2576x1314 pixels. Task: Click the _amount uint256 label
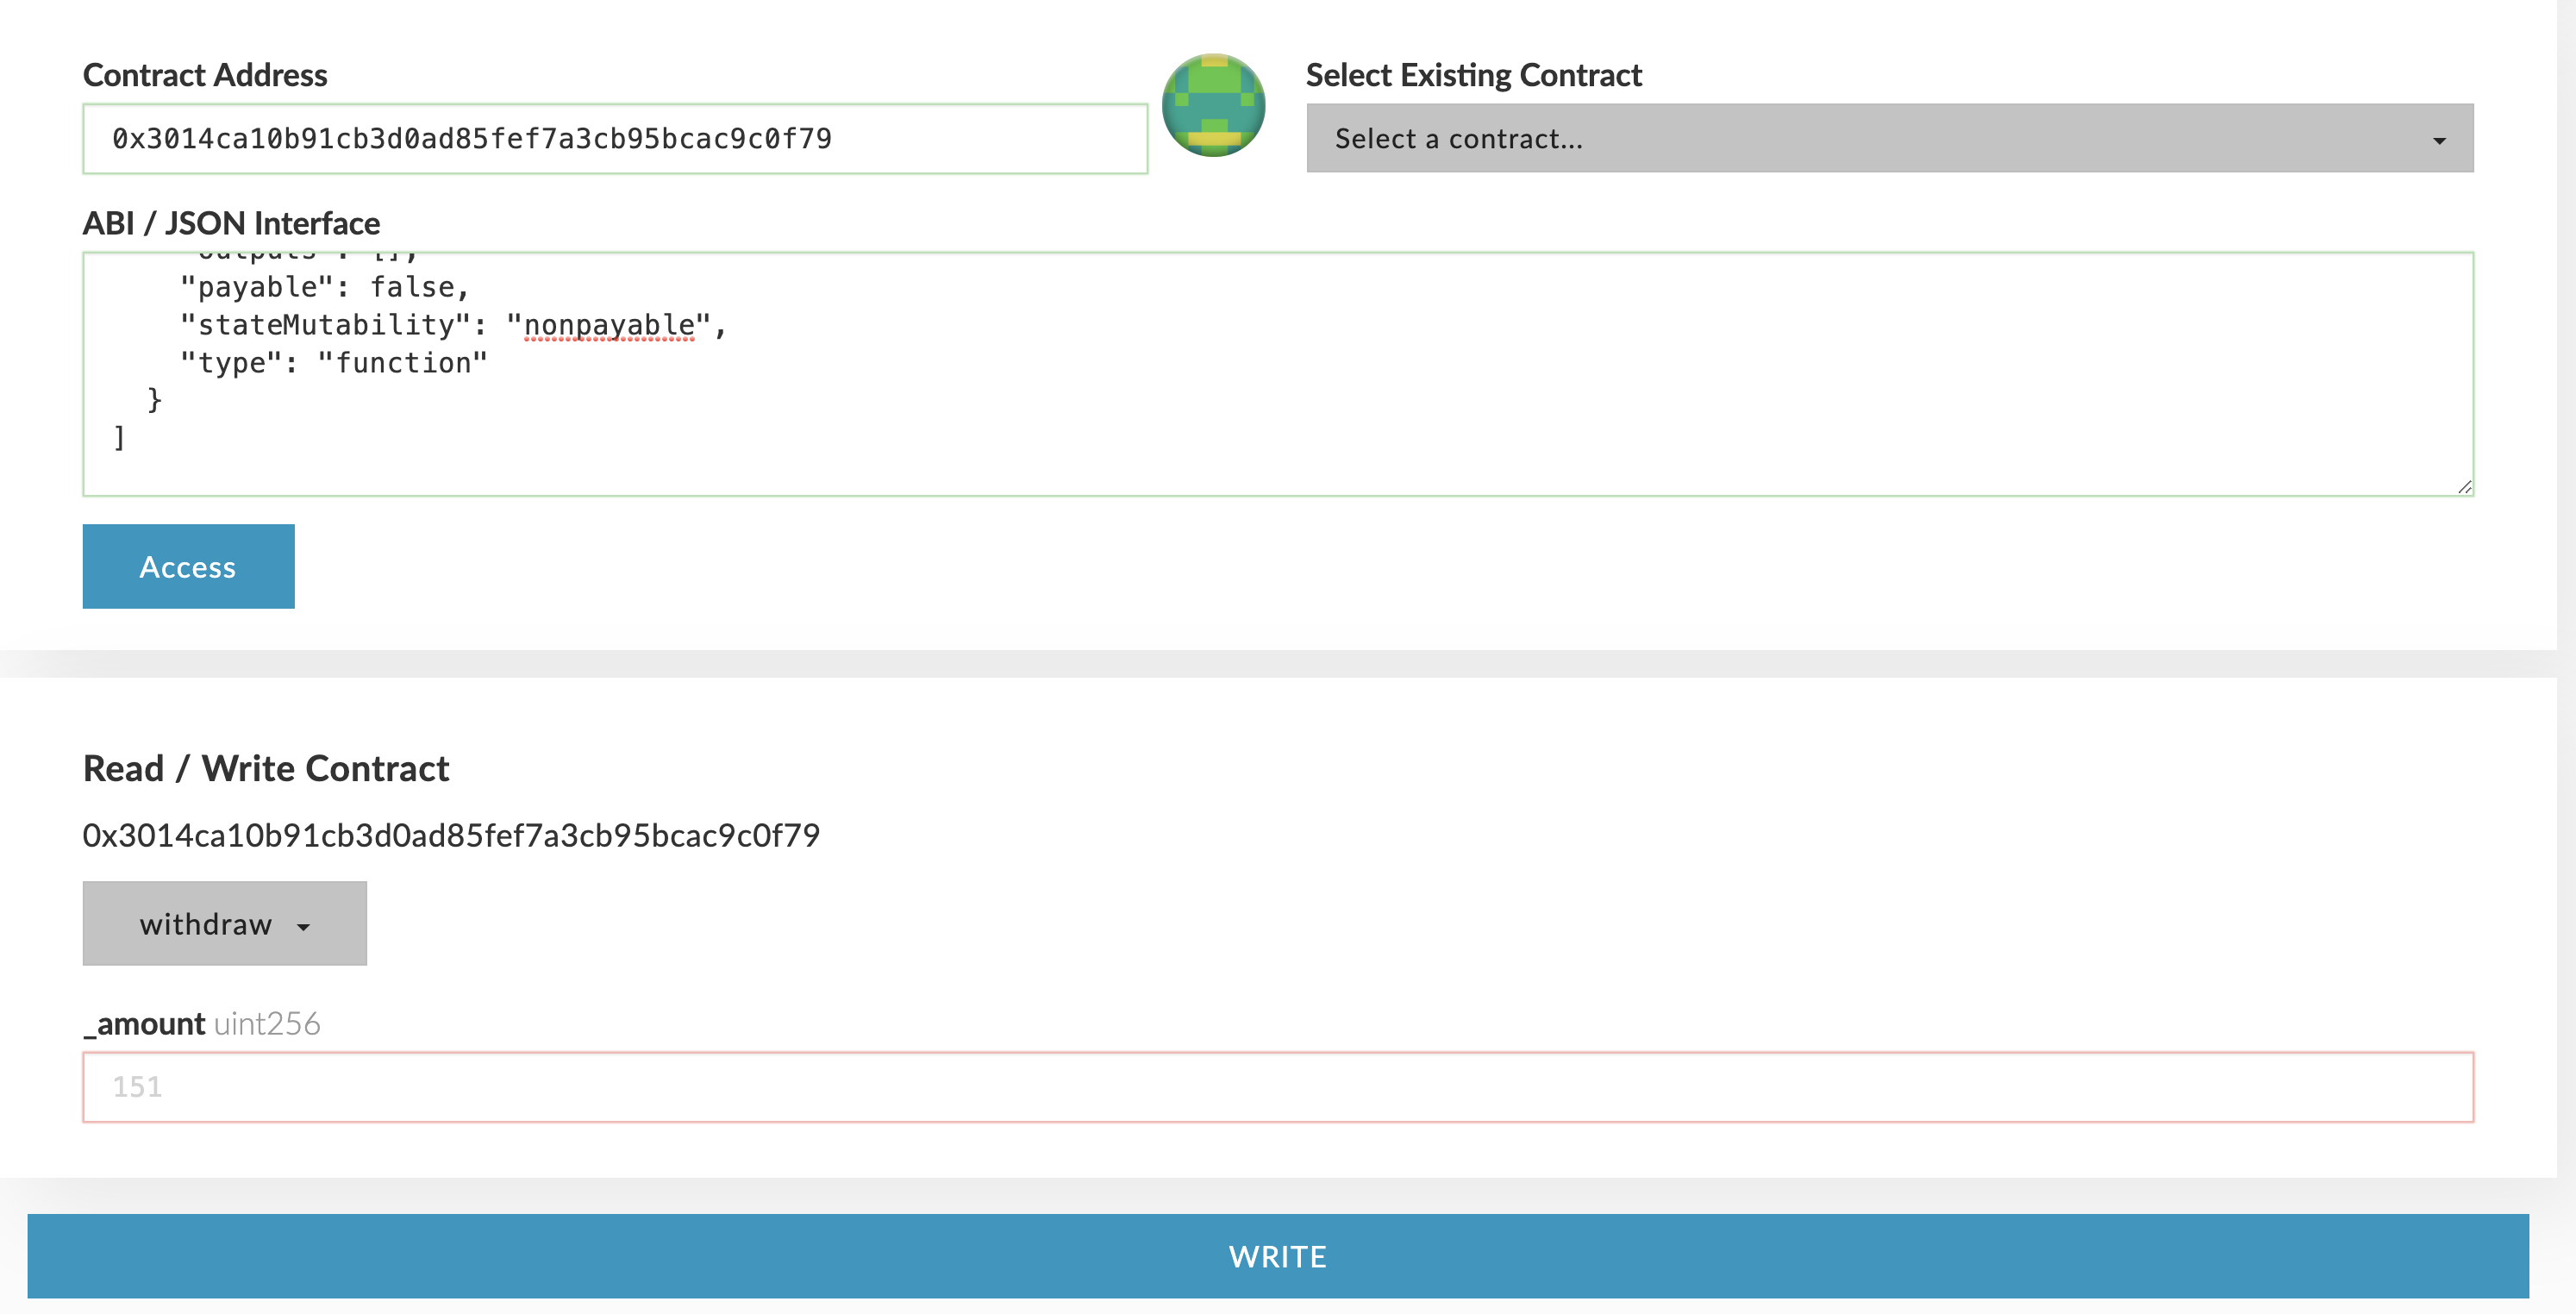[202, 1023]
